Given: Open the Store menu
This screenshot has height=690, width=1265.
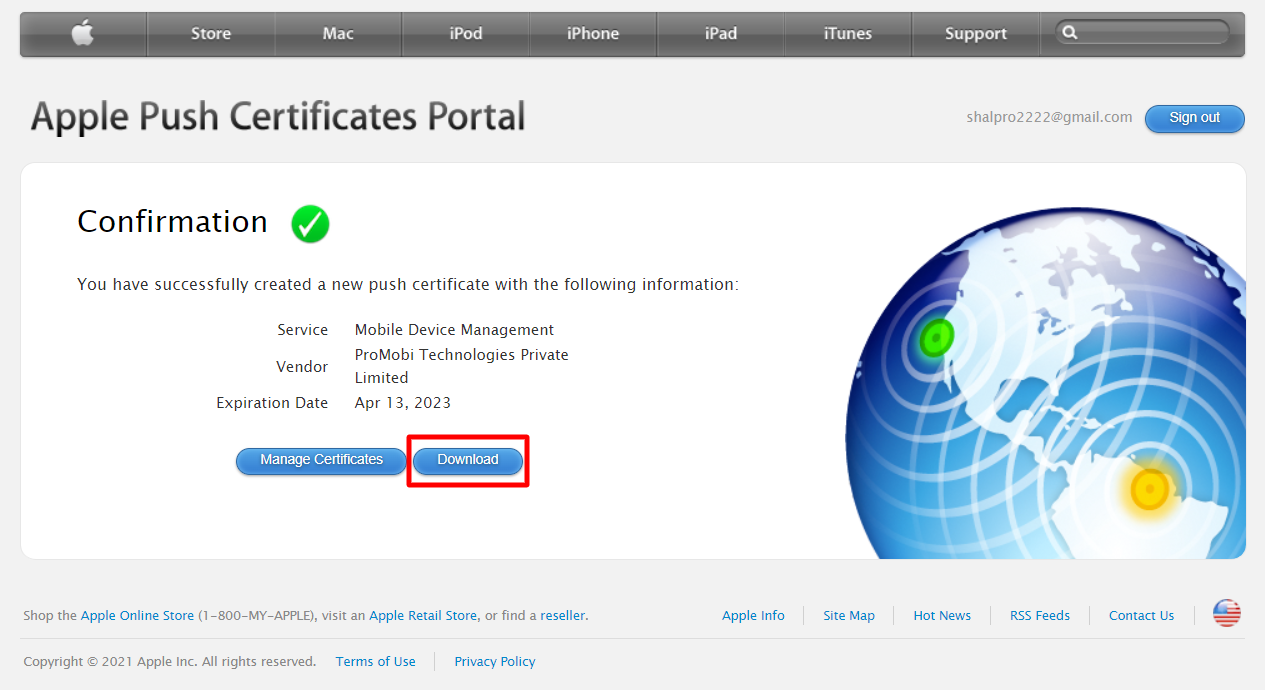Looking at the screenshot, I should click(x=211, y=34).
